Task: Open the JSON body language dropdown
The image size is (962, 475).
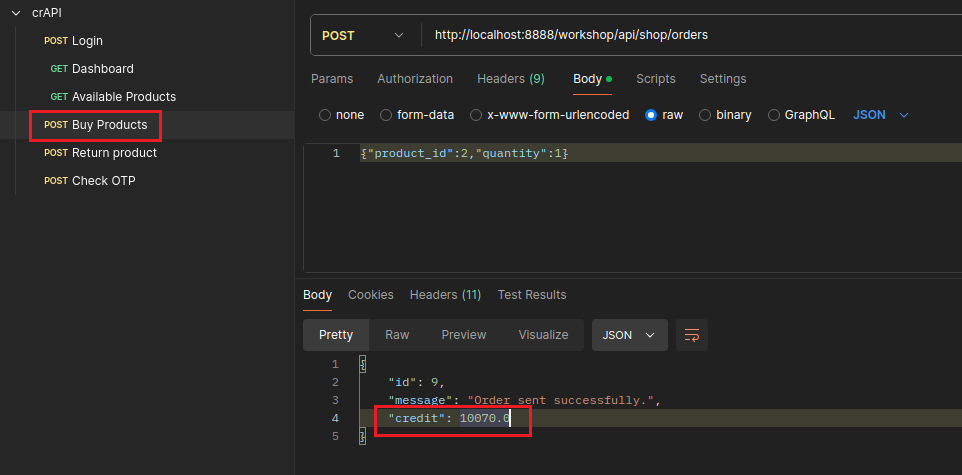Action: [881, 115]
